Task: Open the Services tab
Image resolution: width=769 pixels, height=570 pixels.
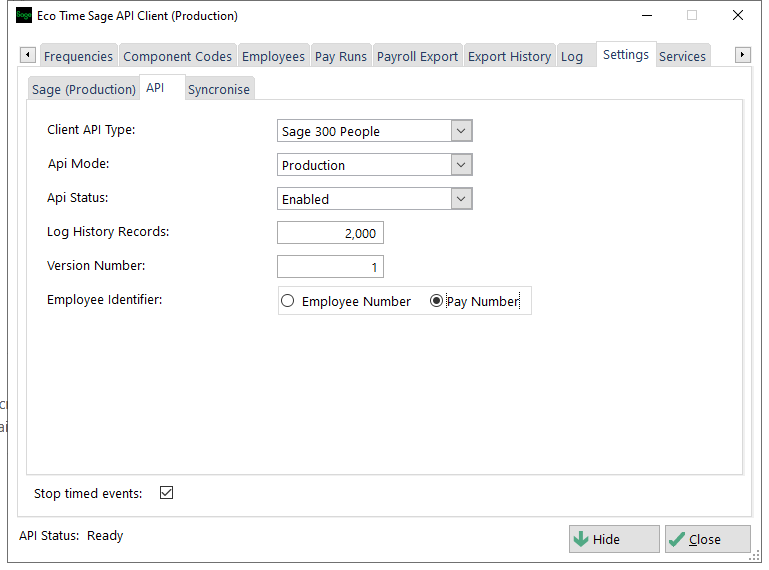Action: 682,56
